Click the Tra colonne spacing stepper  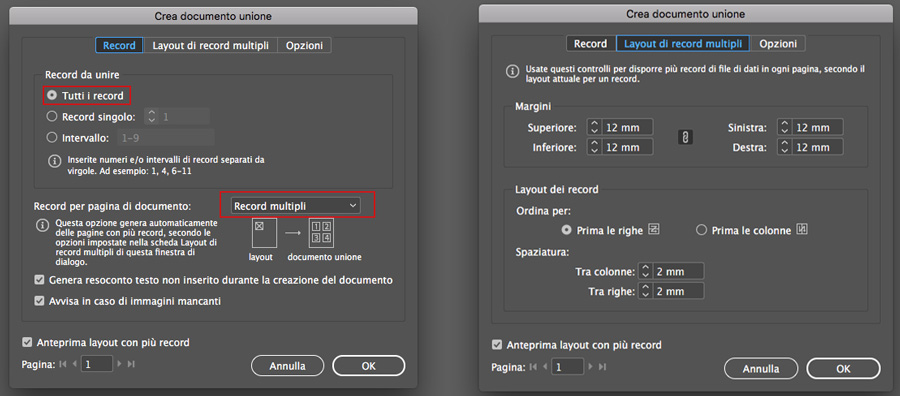click(645, 271)
